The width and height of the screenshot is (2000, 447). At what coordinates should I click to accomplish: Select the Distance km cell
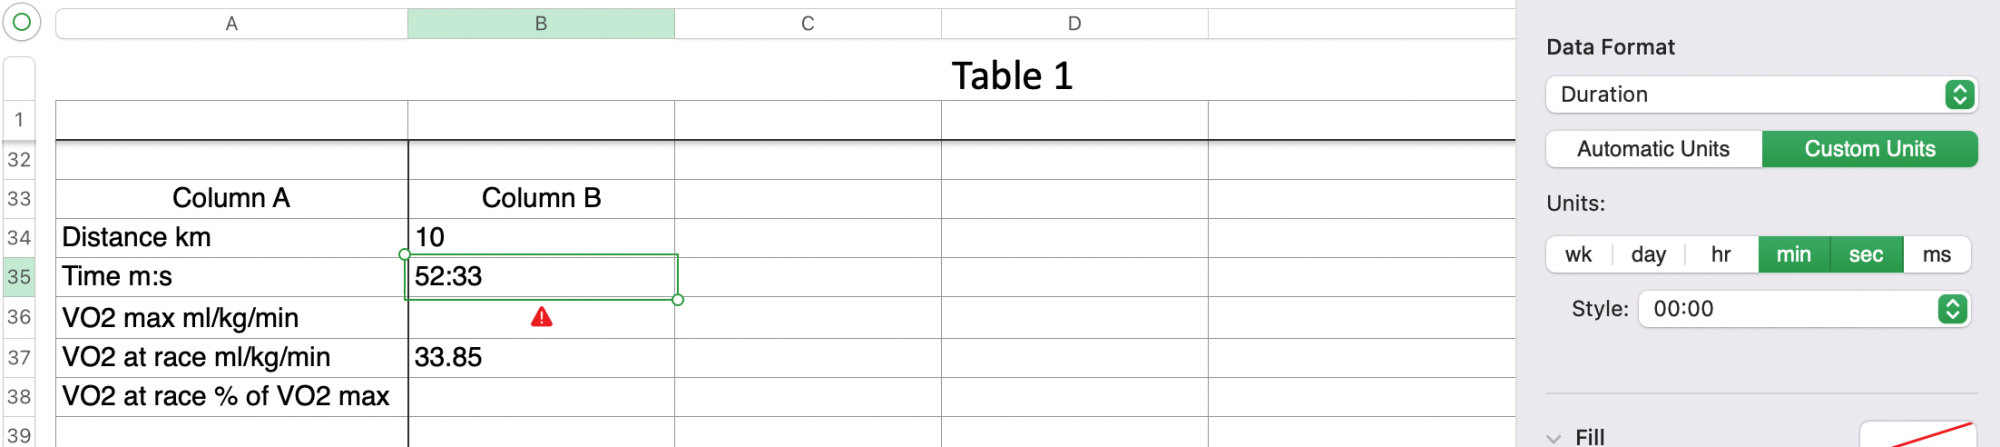231,238
